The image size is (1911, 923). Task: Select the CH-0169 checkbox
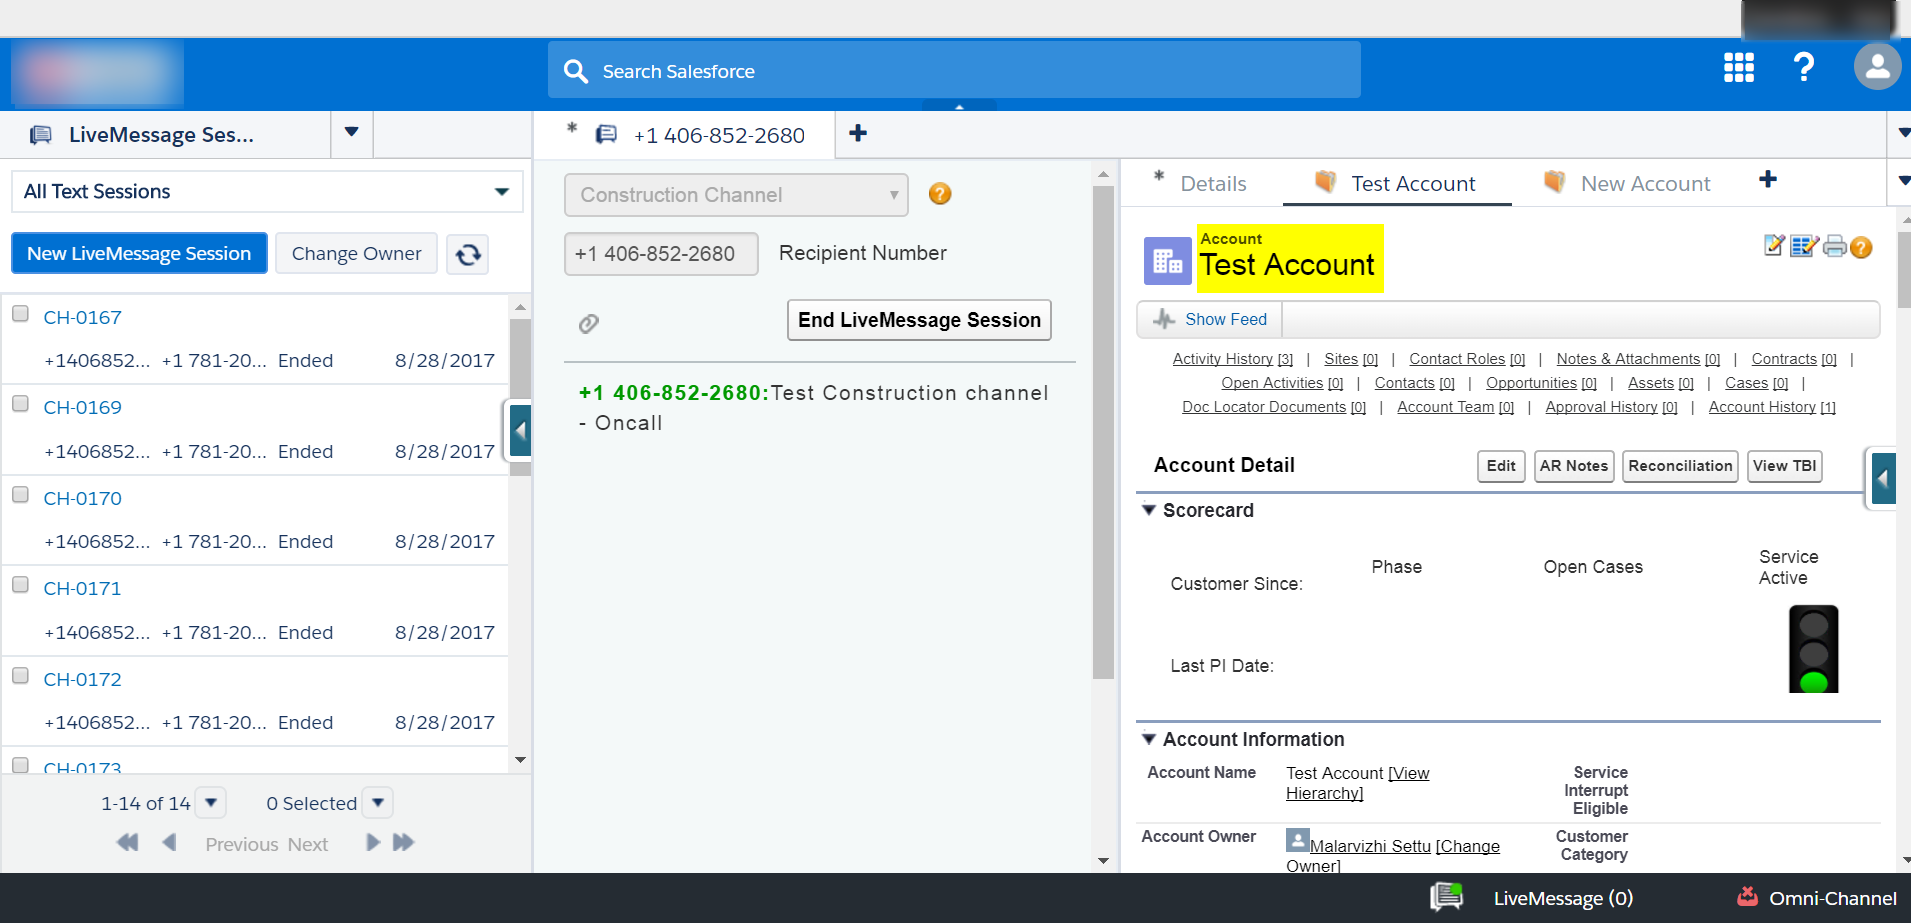tap(20, 404)
